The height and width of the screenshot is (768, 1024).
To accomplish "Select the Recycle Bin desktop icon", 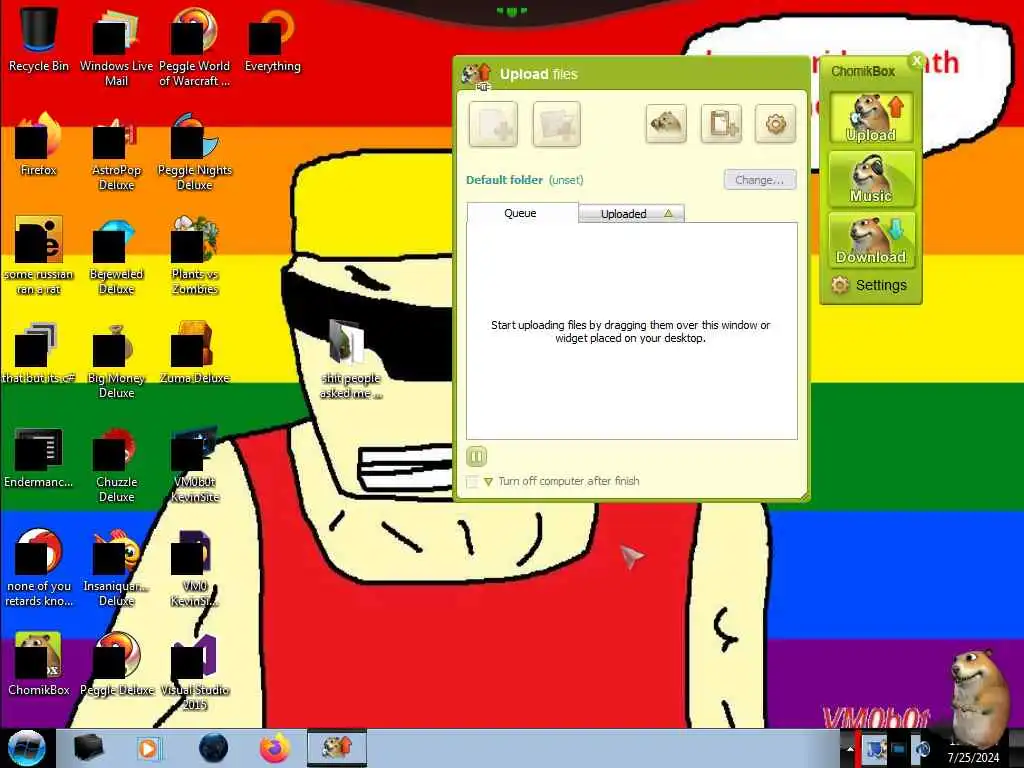I will point(39,38).
